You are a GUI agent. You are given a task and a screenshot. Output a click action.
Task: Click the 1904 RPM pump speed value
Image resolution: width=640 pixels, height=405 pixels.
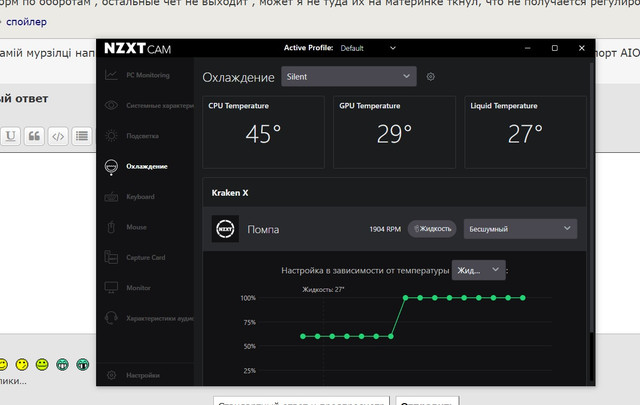tap(385, 229)
